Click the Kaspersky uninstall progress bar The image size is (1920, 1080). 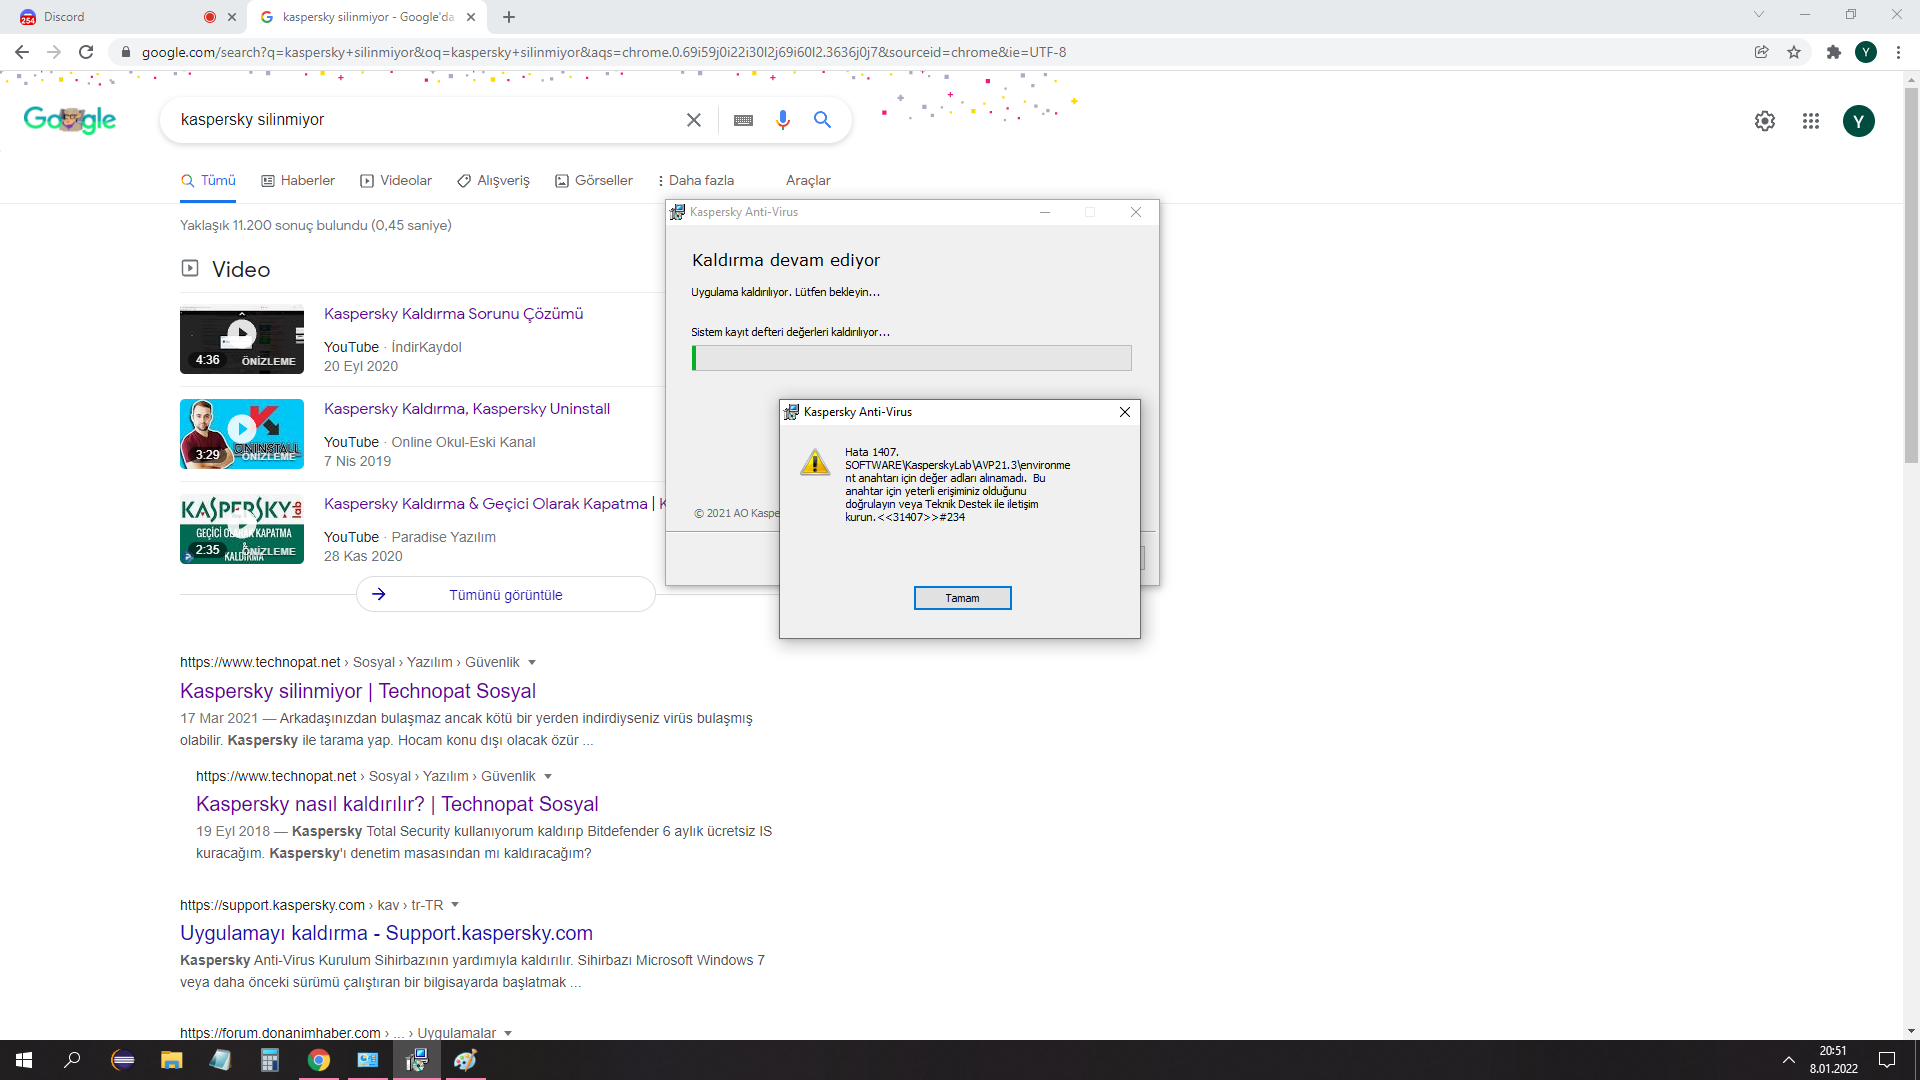point(911,358)
